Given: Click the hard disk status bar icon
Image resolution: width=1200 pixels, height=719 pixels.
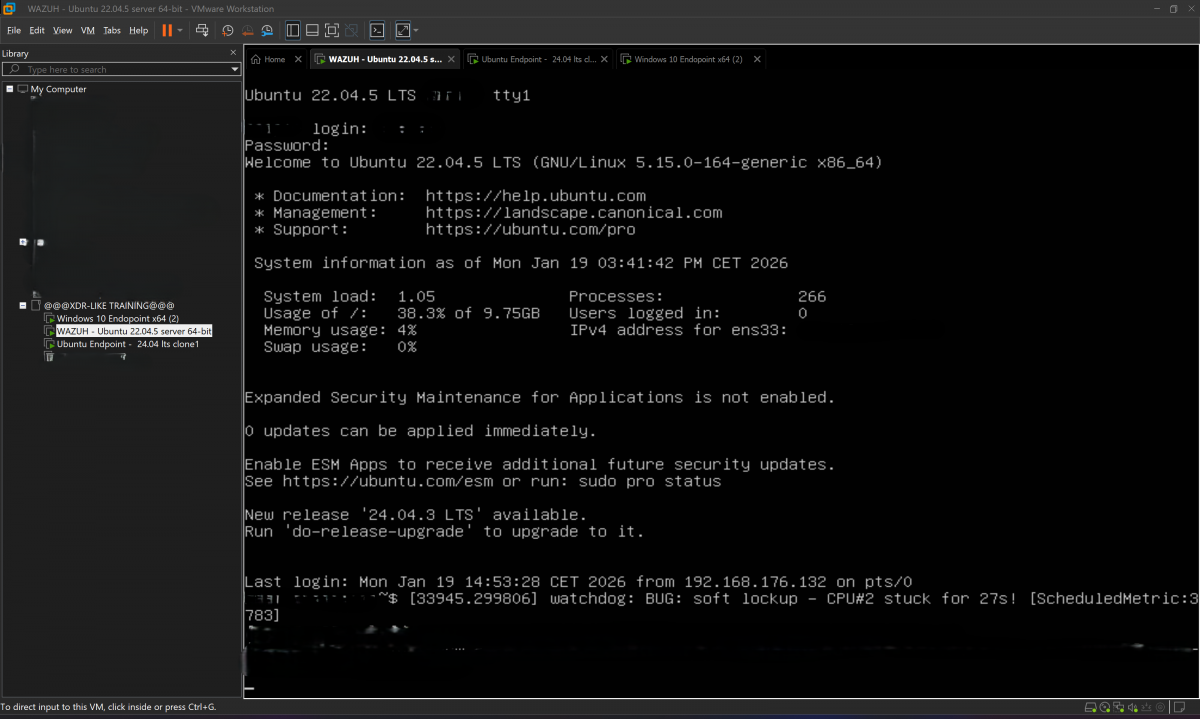Looking at the screenshot, I should coord(1090,708).
